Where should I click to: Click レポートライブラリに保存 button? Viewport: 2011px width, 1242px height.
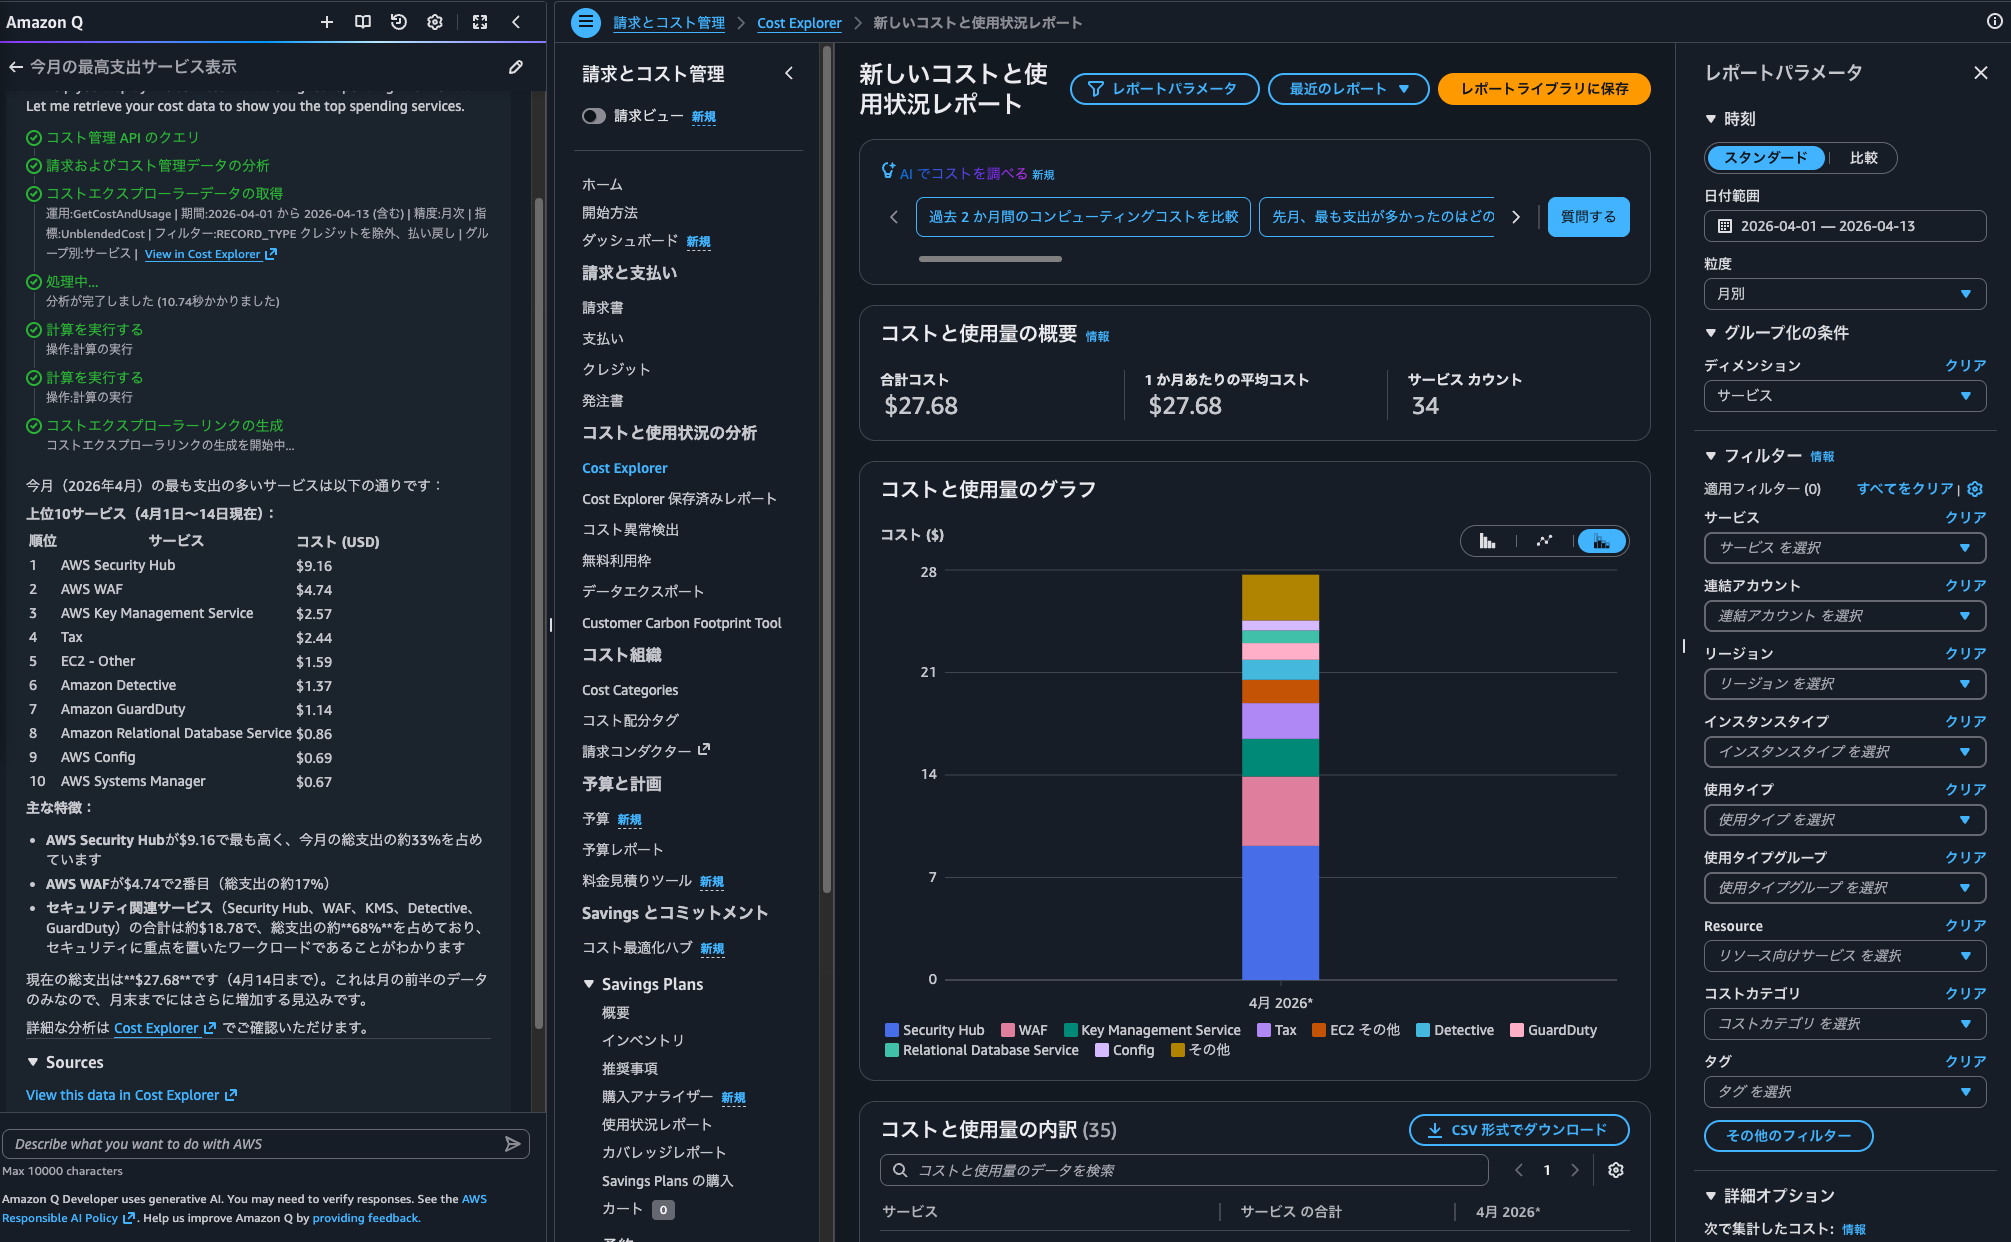(x=1543, y=89)
